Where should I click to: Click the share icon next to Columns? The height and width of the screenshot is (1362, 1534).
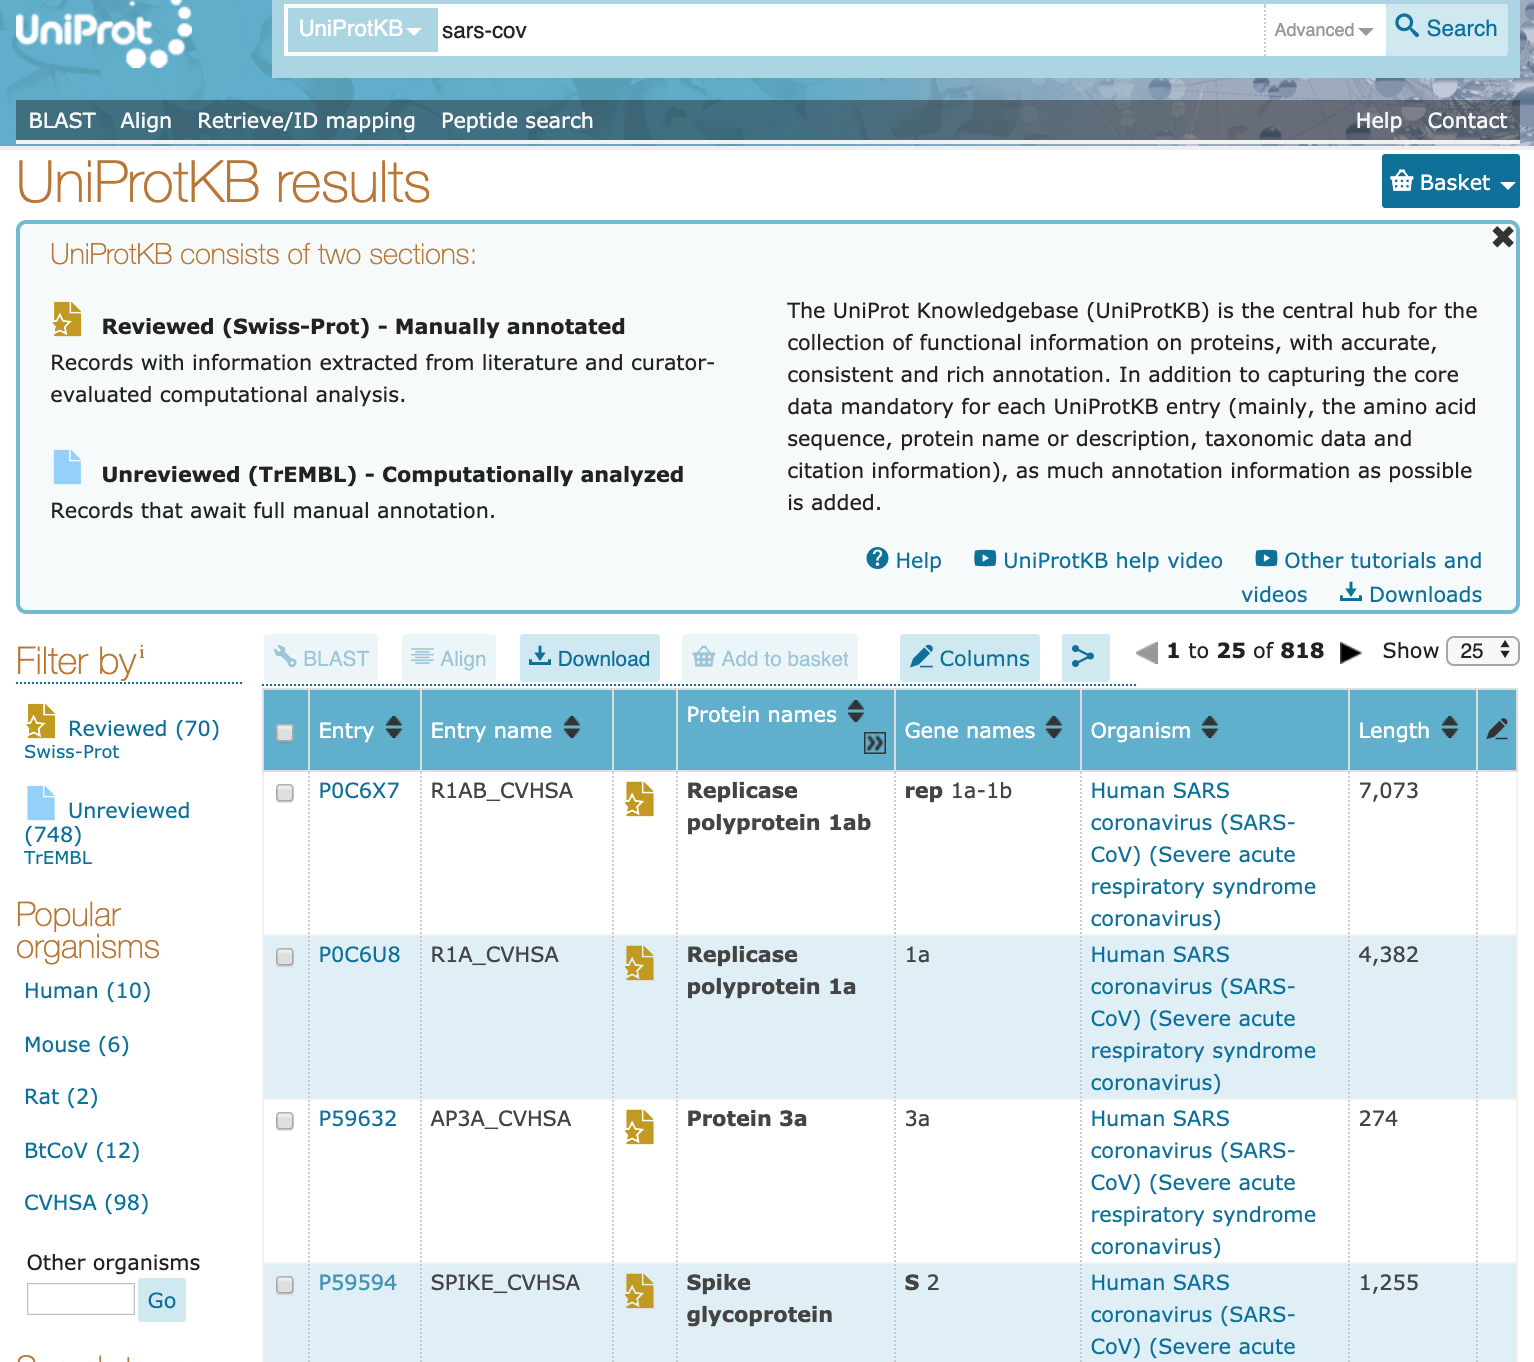1084,657
